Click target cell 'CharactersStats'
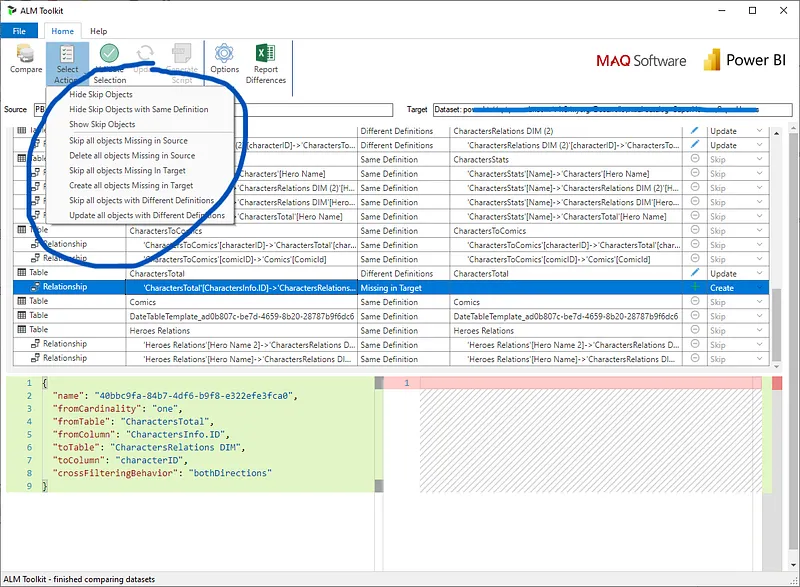Image resolution: width=800 pixels, height=587 pixels. [x=568, y=160]
